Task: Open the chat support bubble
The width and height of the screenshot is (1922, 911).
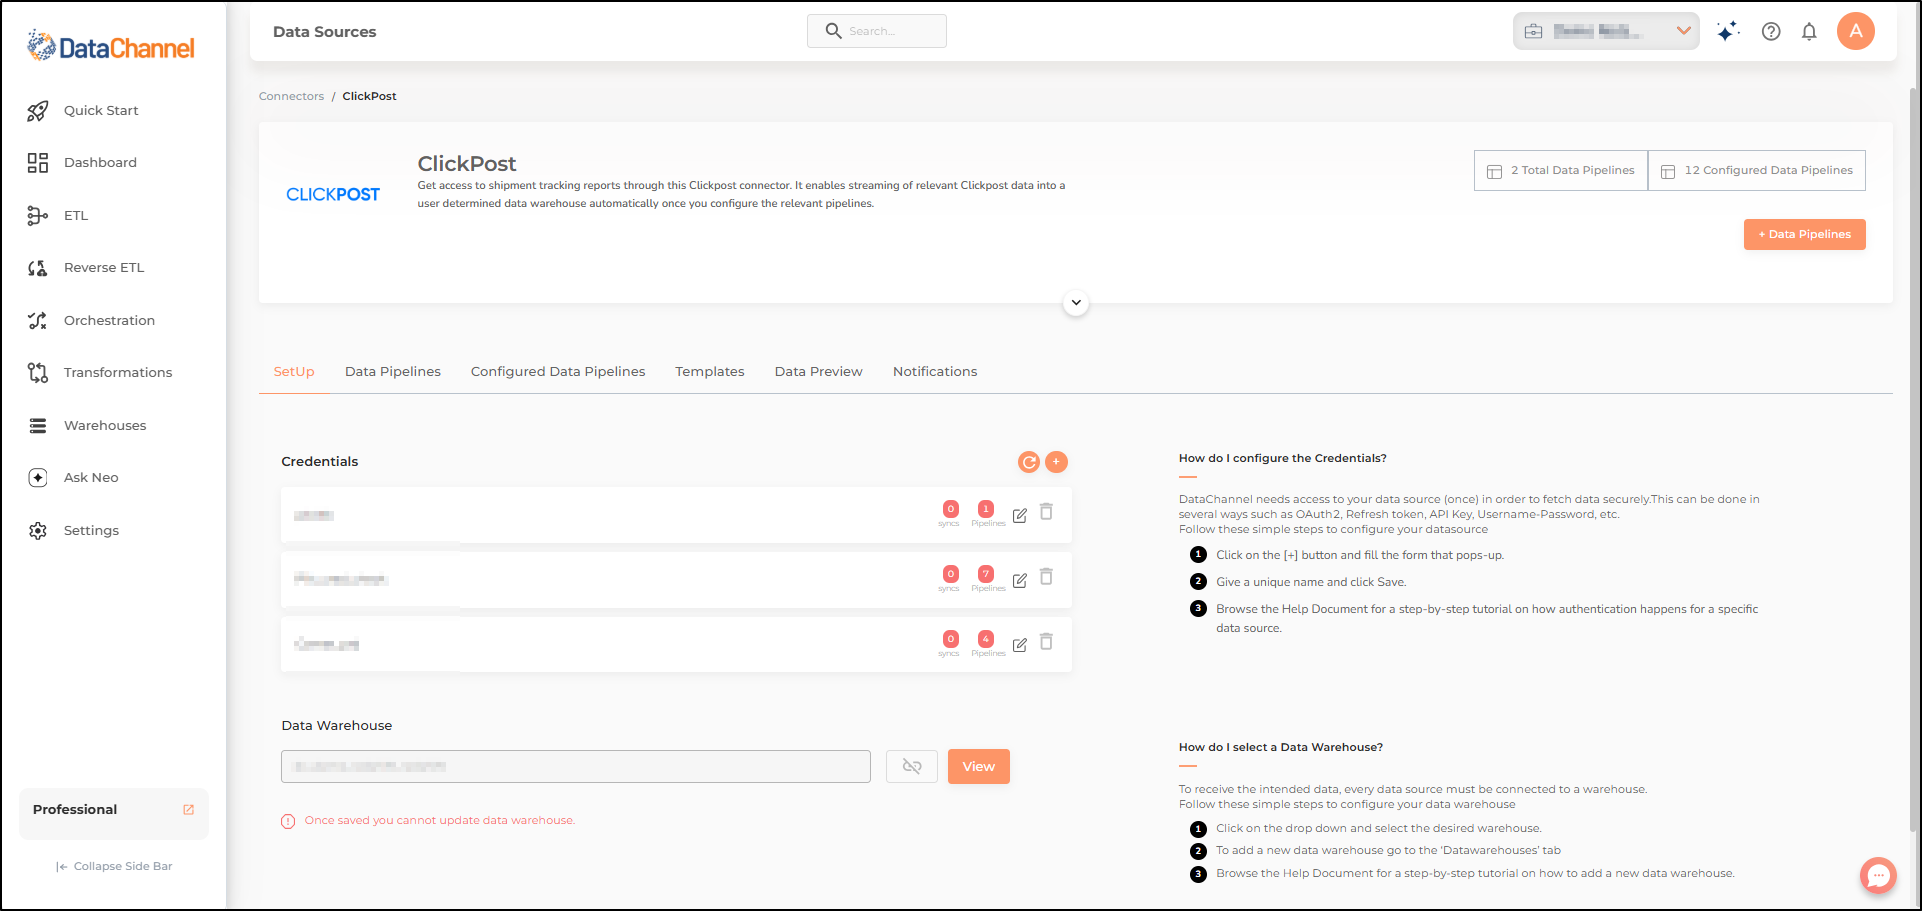Action: click(1878, 876)
